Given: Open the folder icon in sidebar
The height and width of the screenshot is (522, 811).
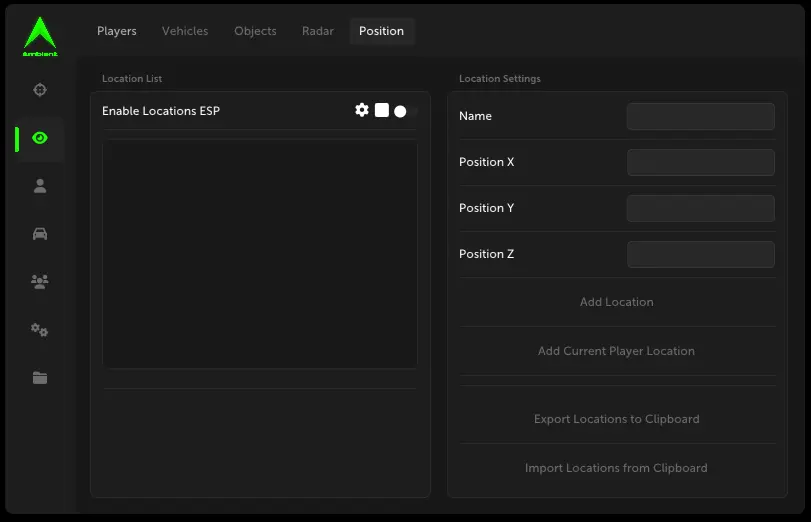Looking at the screenshot, I should pos(40,378).
